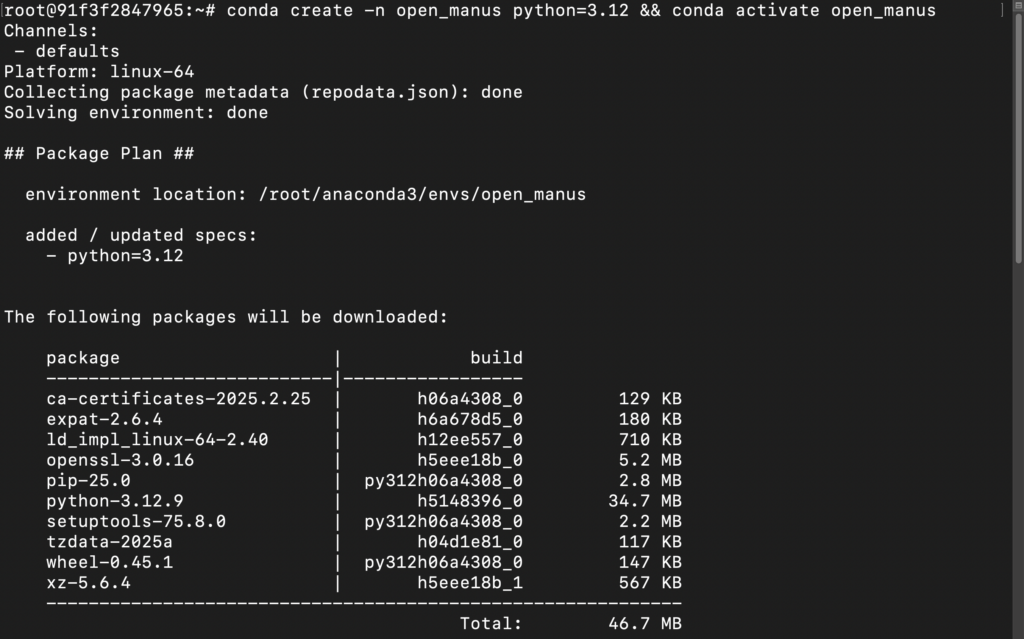
Task: Click the 'Channels:' output line
Action: tap(51, 31)
